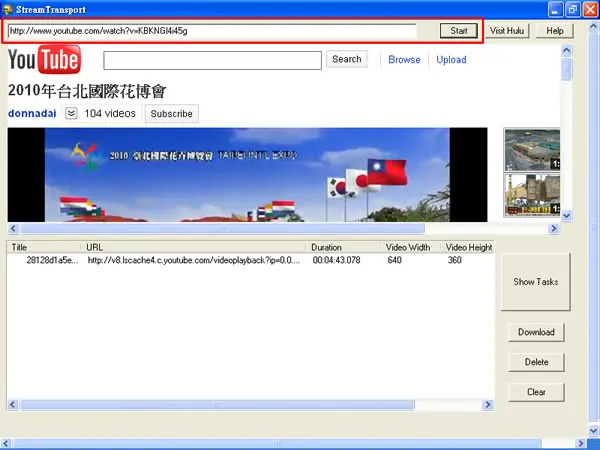Open Visit Hulu

click(507, 31)
